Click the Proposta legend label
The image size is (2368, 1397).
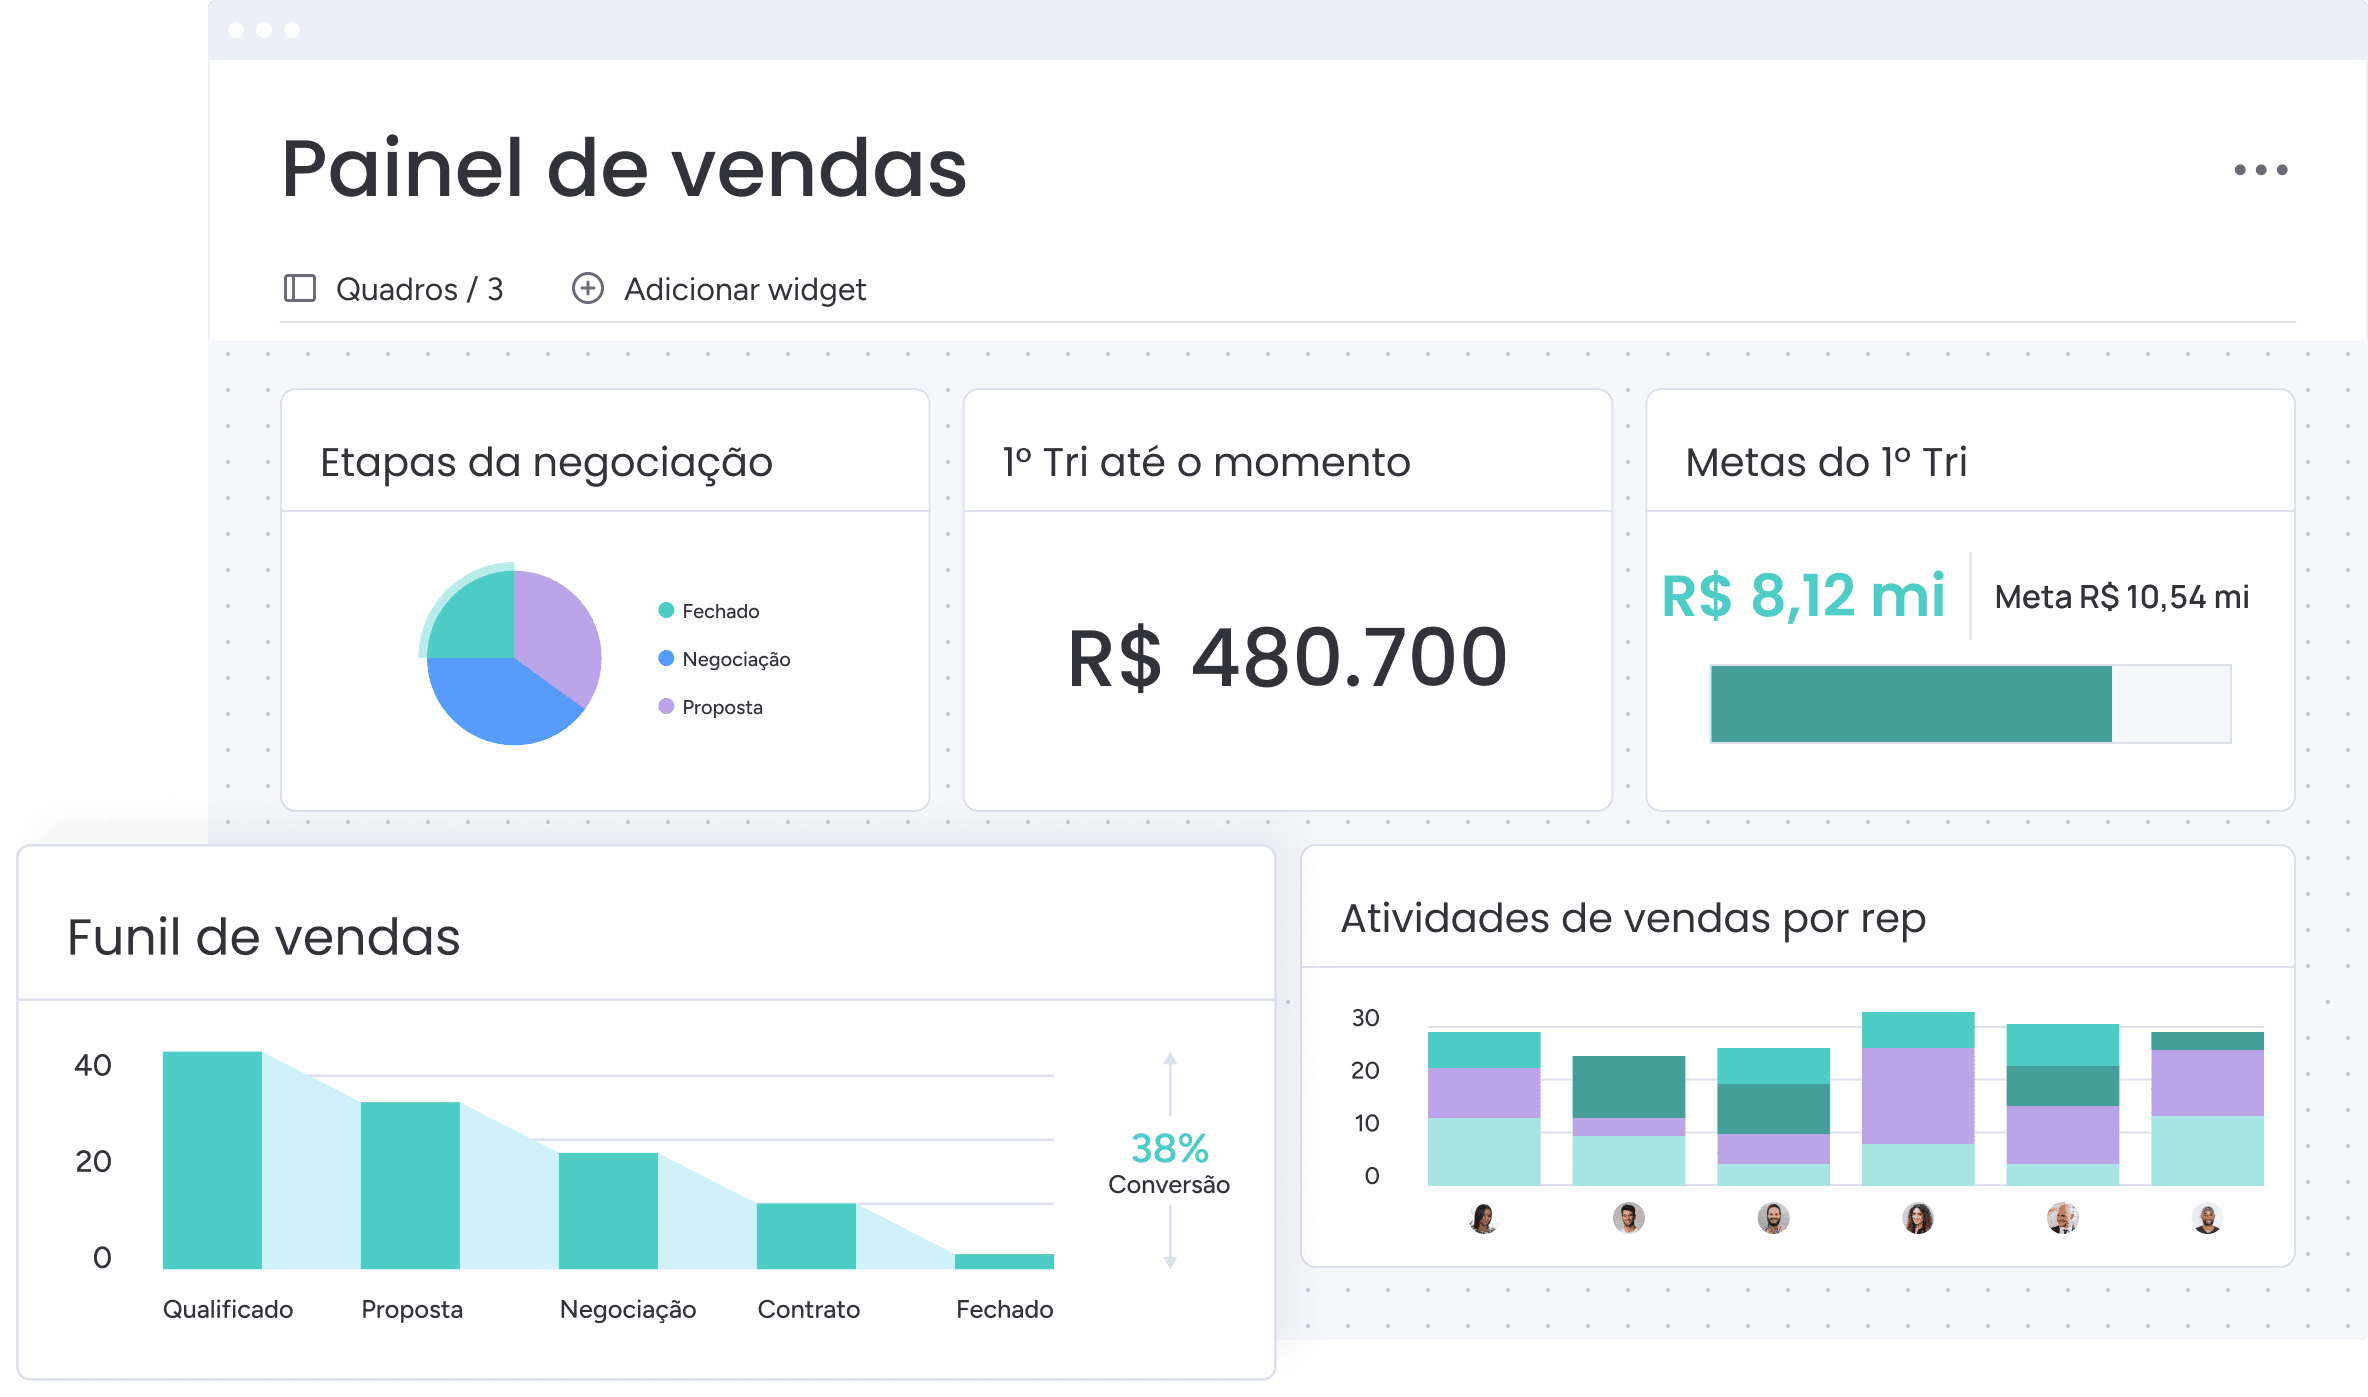pyautogui.click(x=722, y=707)
